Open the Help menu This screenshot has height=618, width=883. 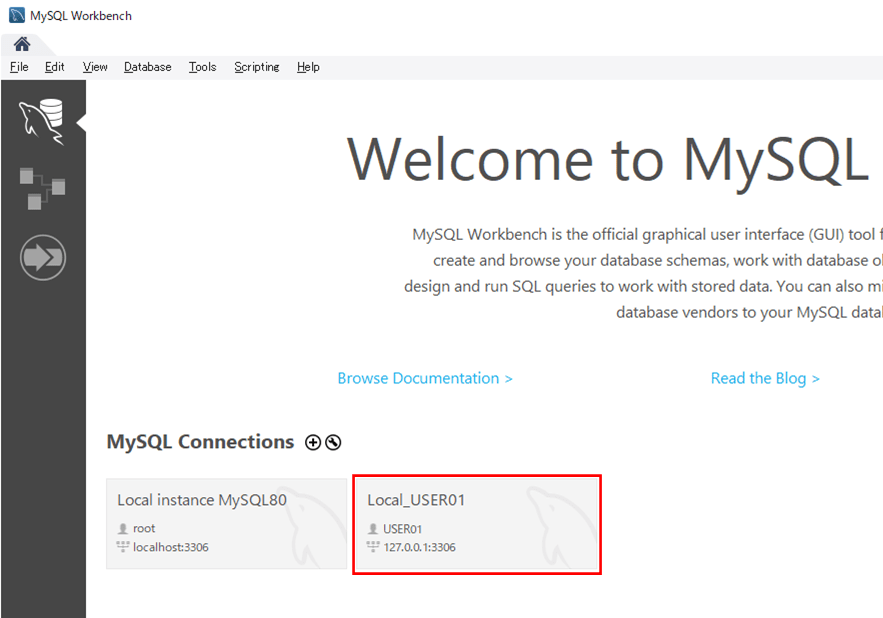coord(308,67)
